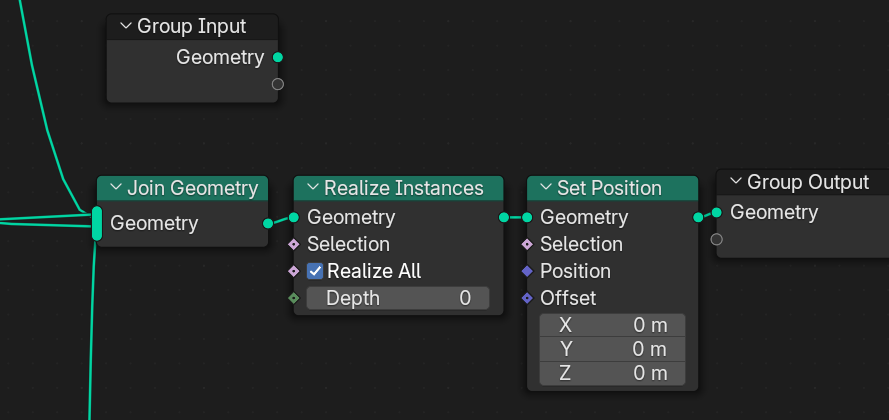This screenshot has height=420, width=889.
Task: Collapse the Group Output node
Action: tap(736, 182)
